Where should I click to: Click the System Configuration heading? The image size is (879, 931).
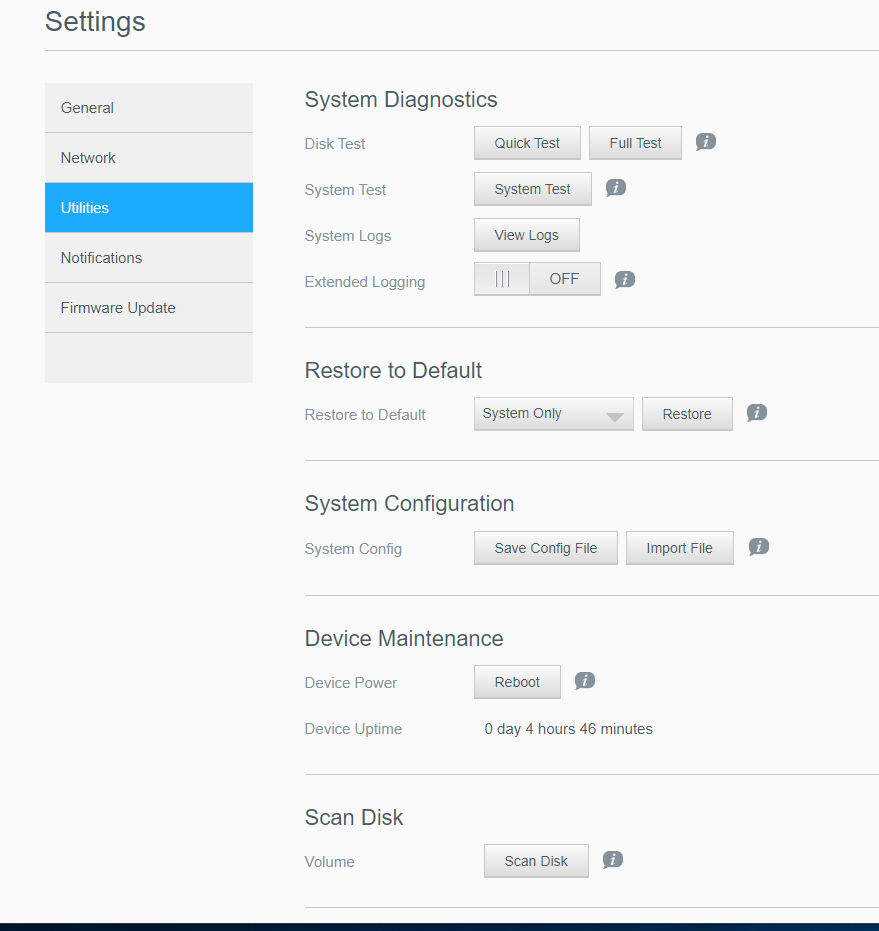pyautogui.click(x=409, y=504)
